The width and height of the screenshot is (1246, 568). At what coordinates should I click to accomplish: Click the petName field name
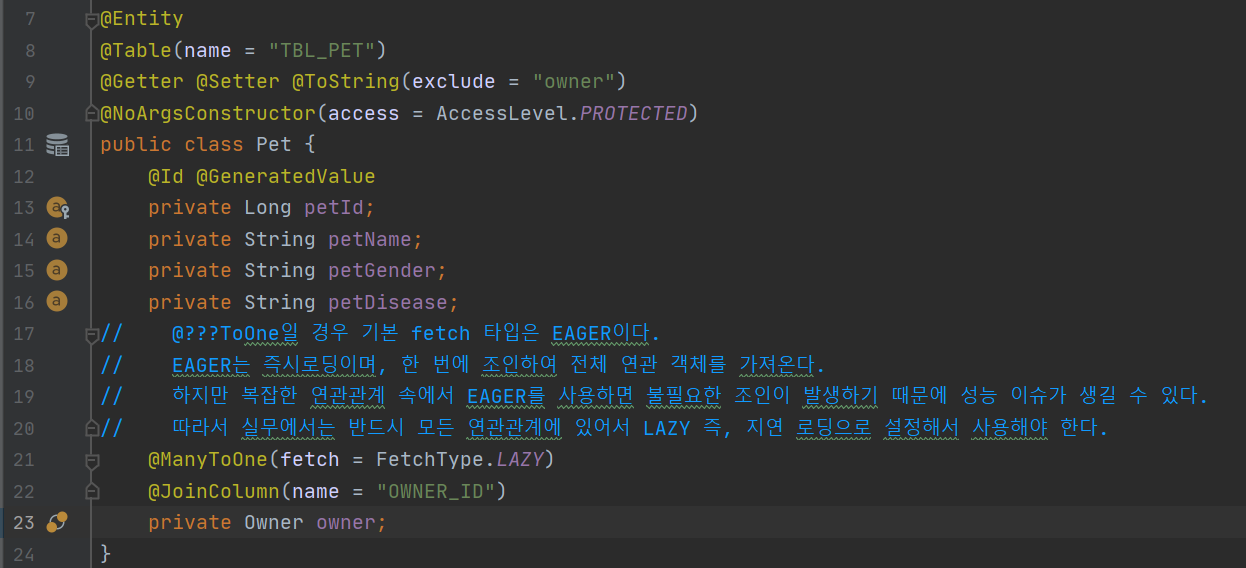370,239
